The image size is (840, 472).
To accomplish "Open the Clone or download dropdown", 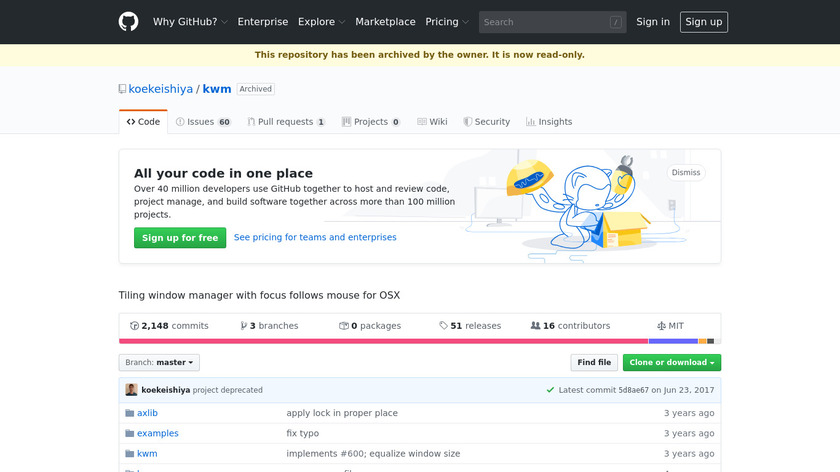I will (x=672, y=363).
